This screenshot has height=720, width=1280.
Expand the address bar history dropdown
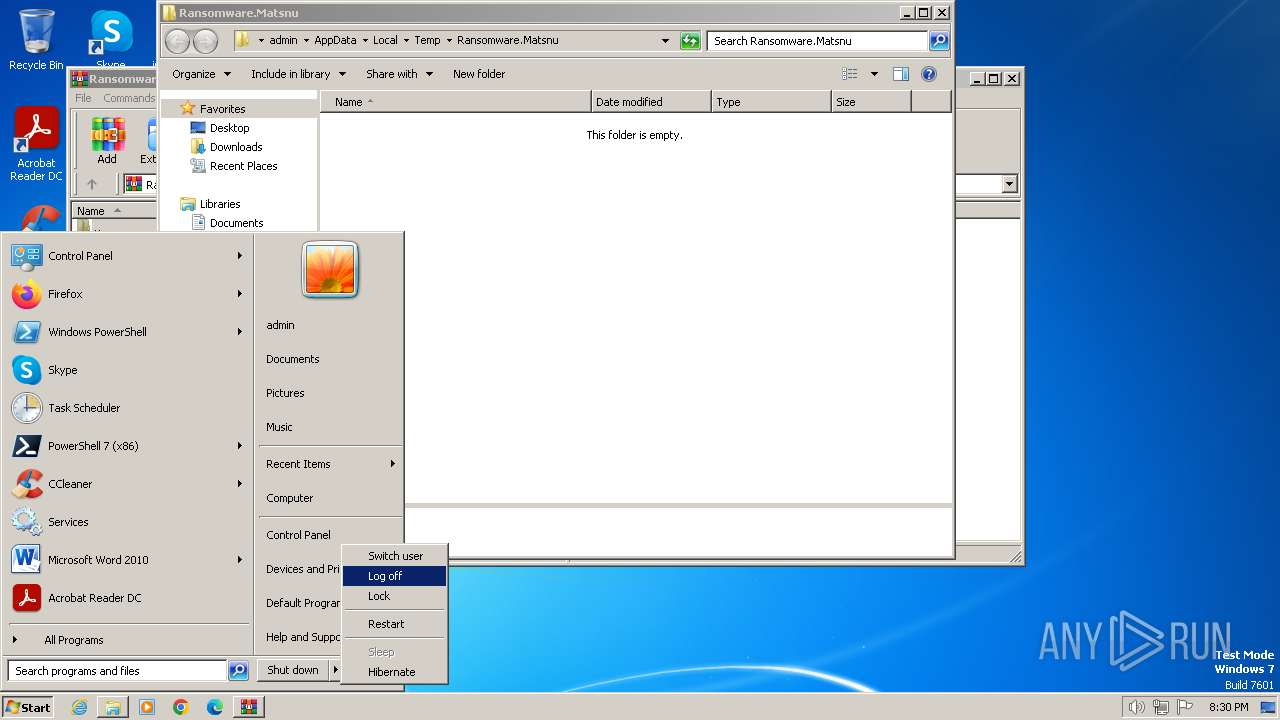click(665, 41)
